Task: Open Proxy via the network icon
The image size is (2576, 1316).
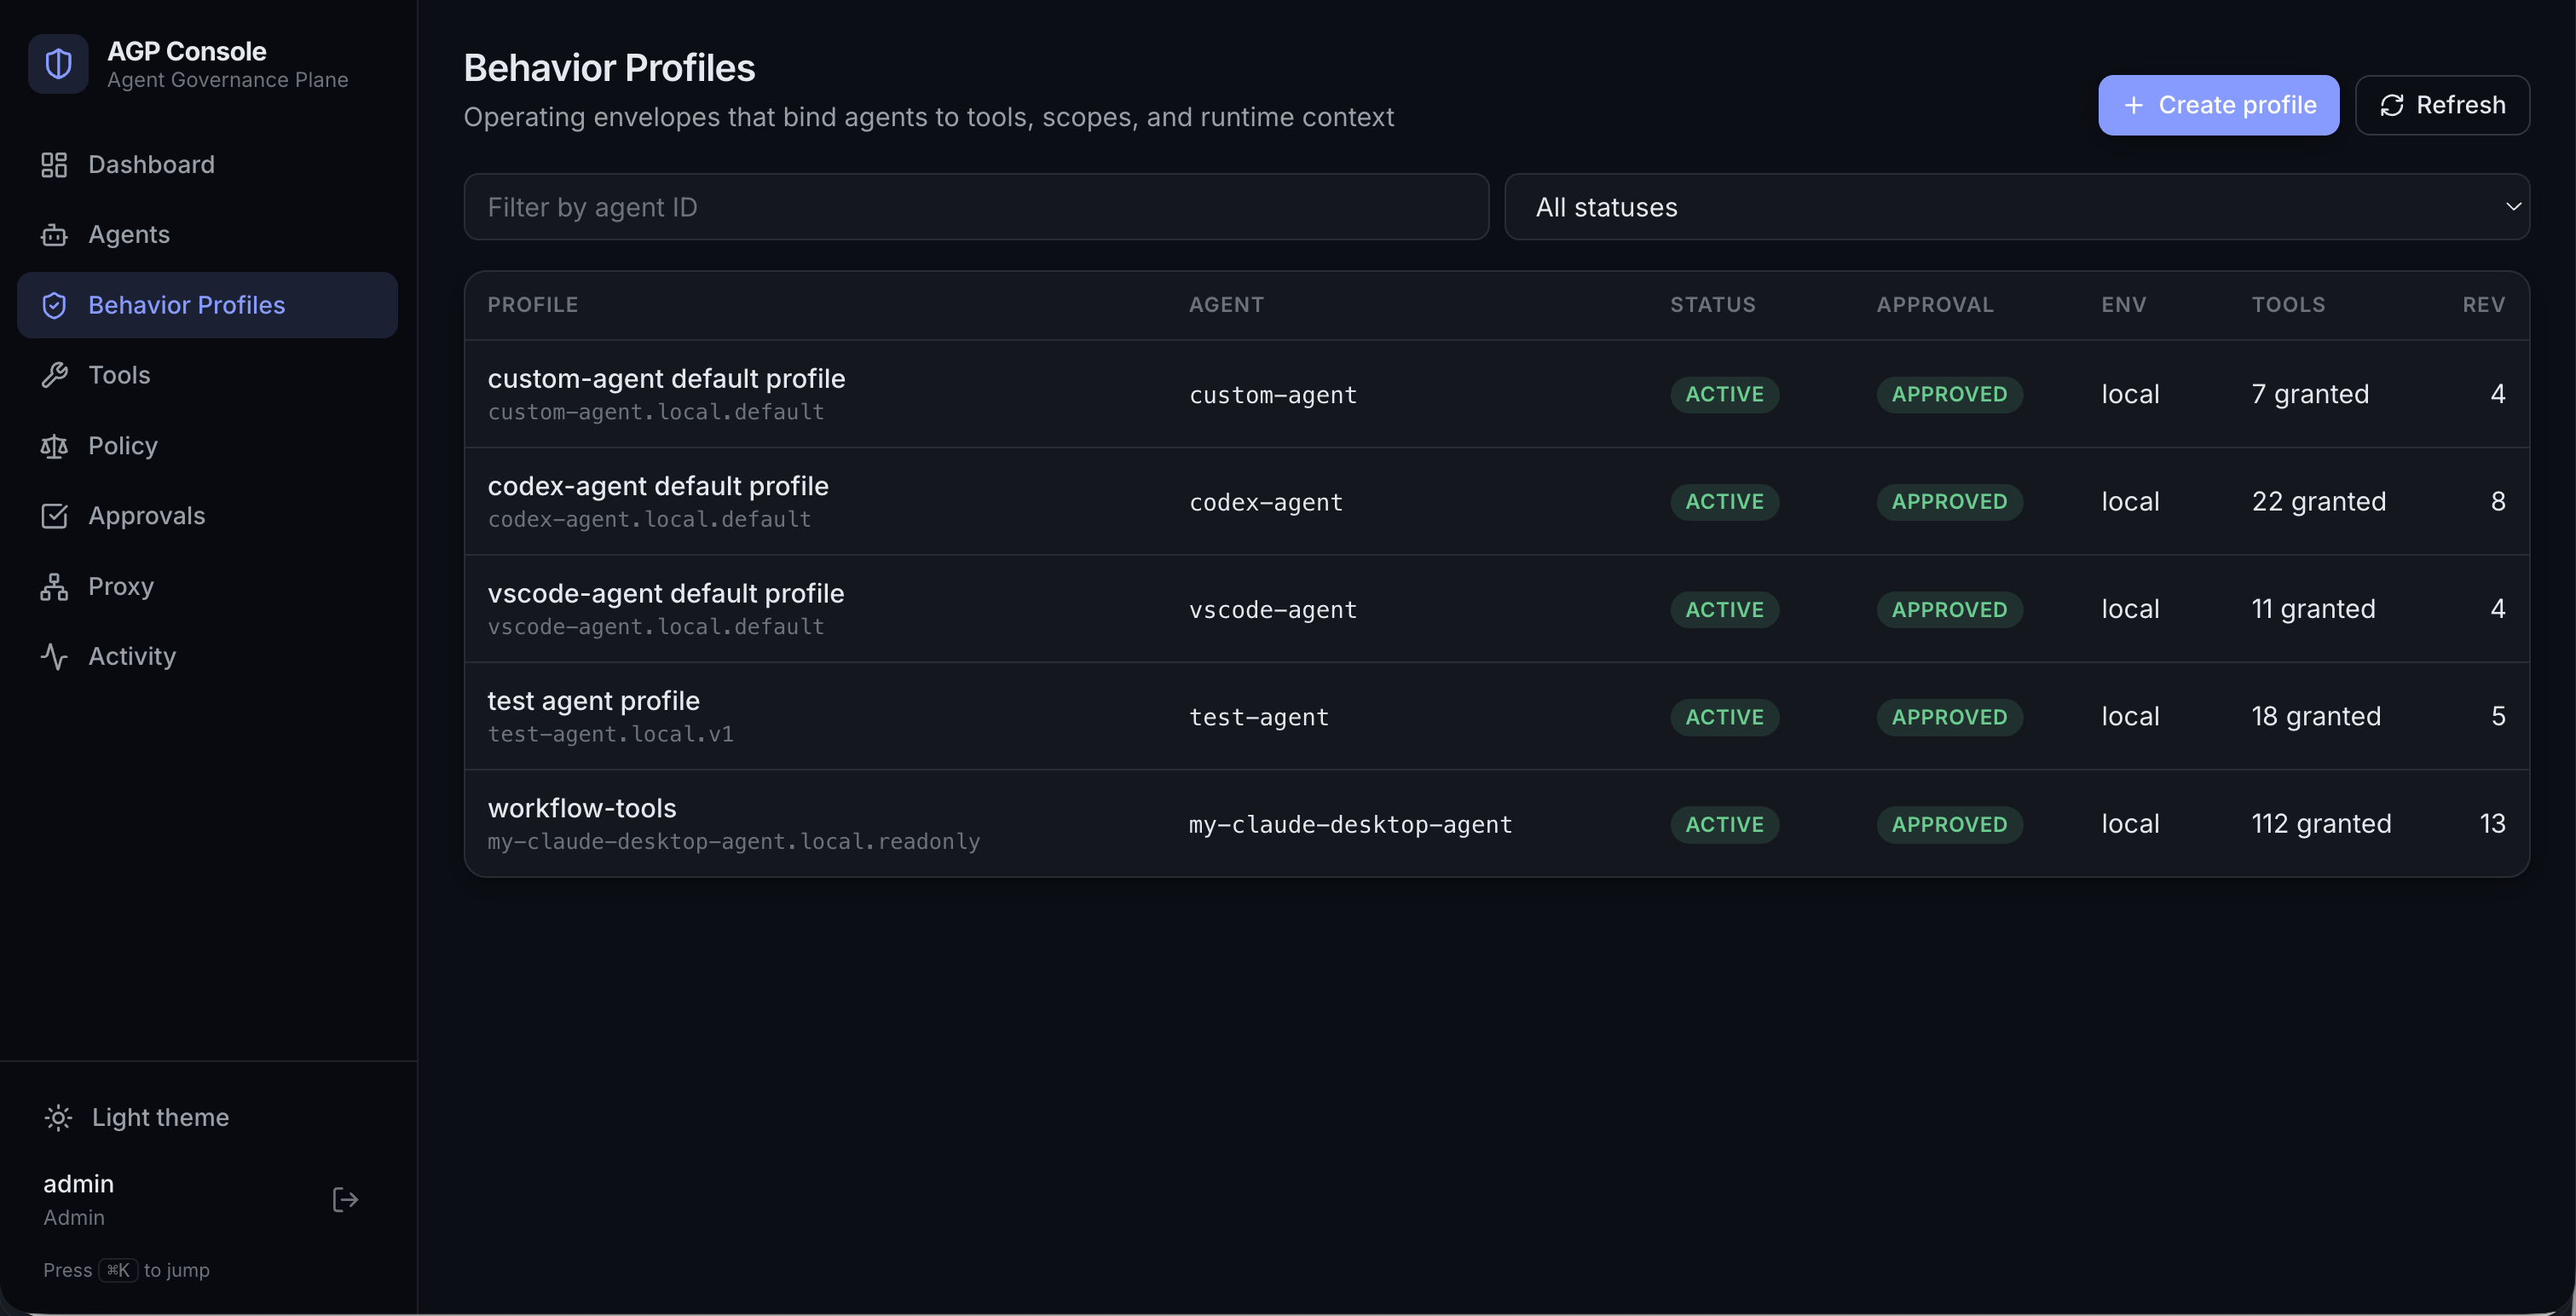Action: (54, 586)
